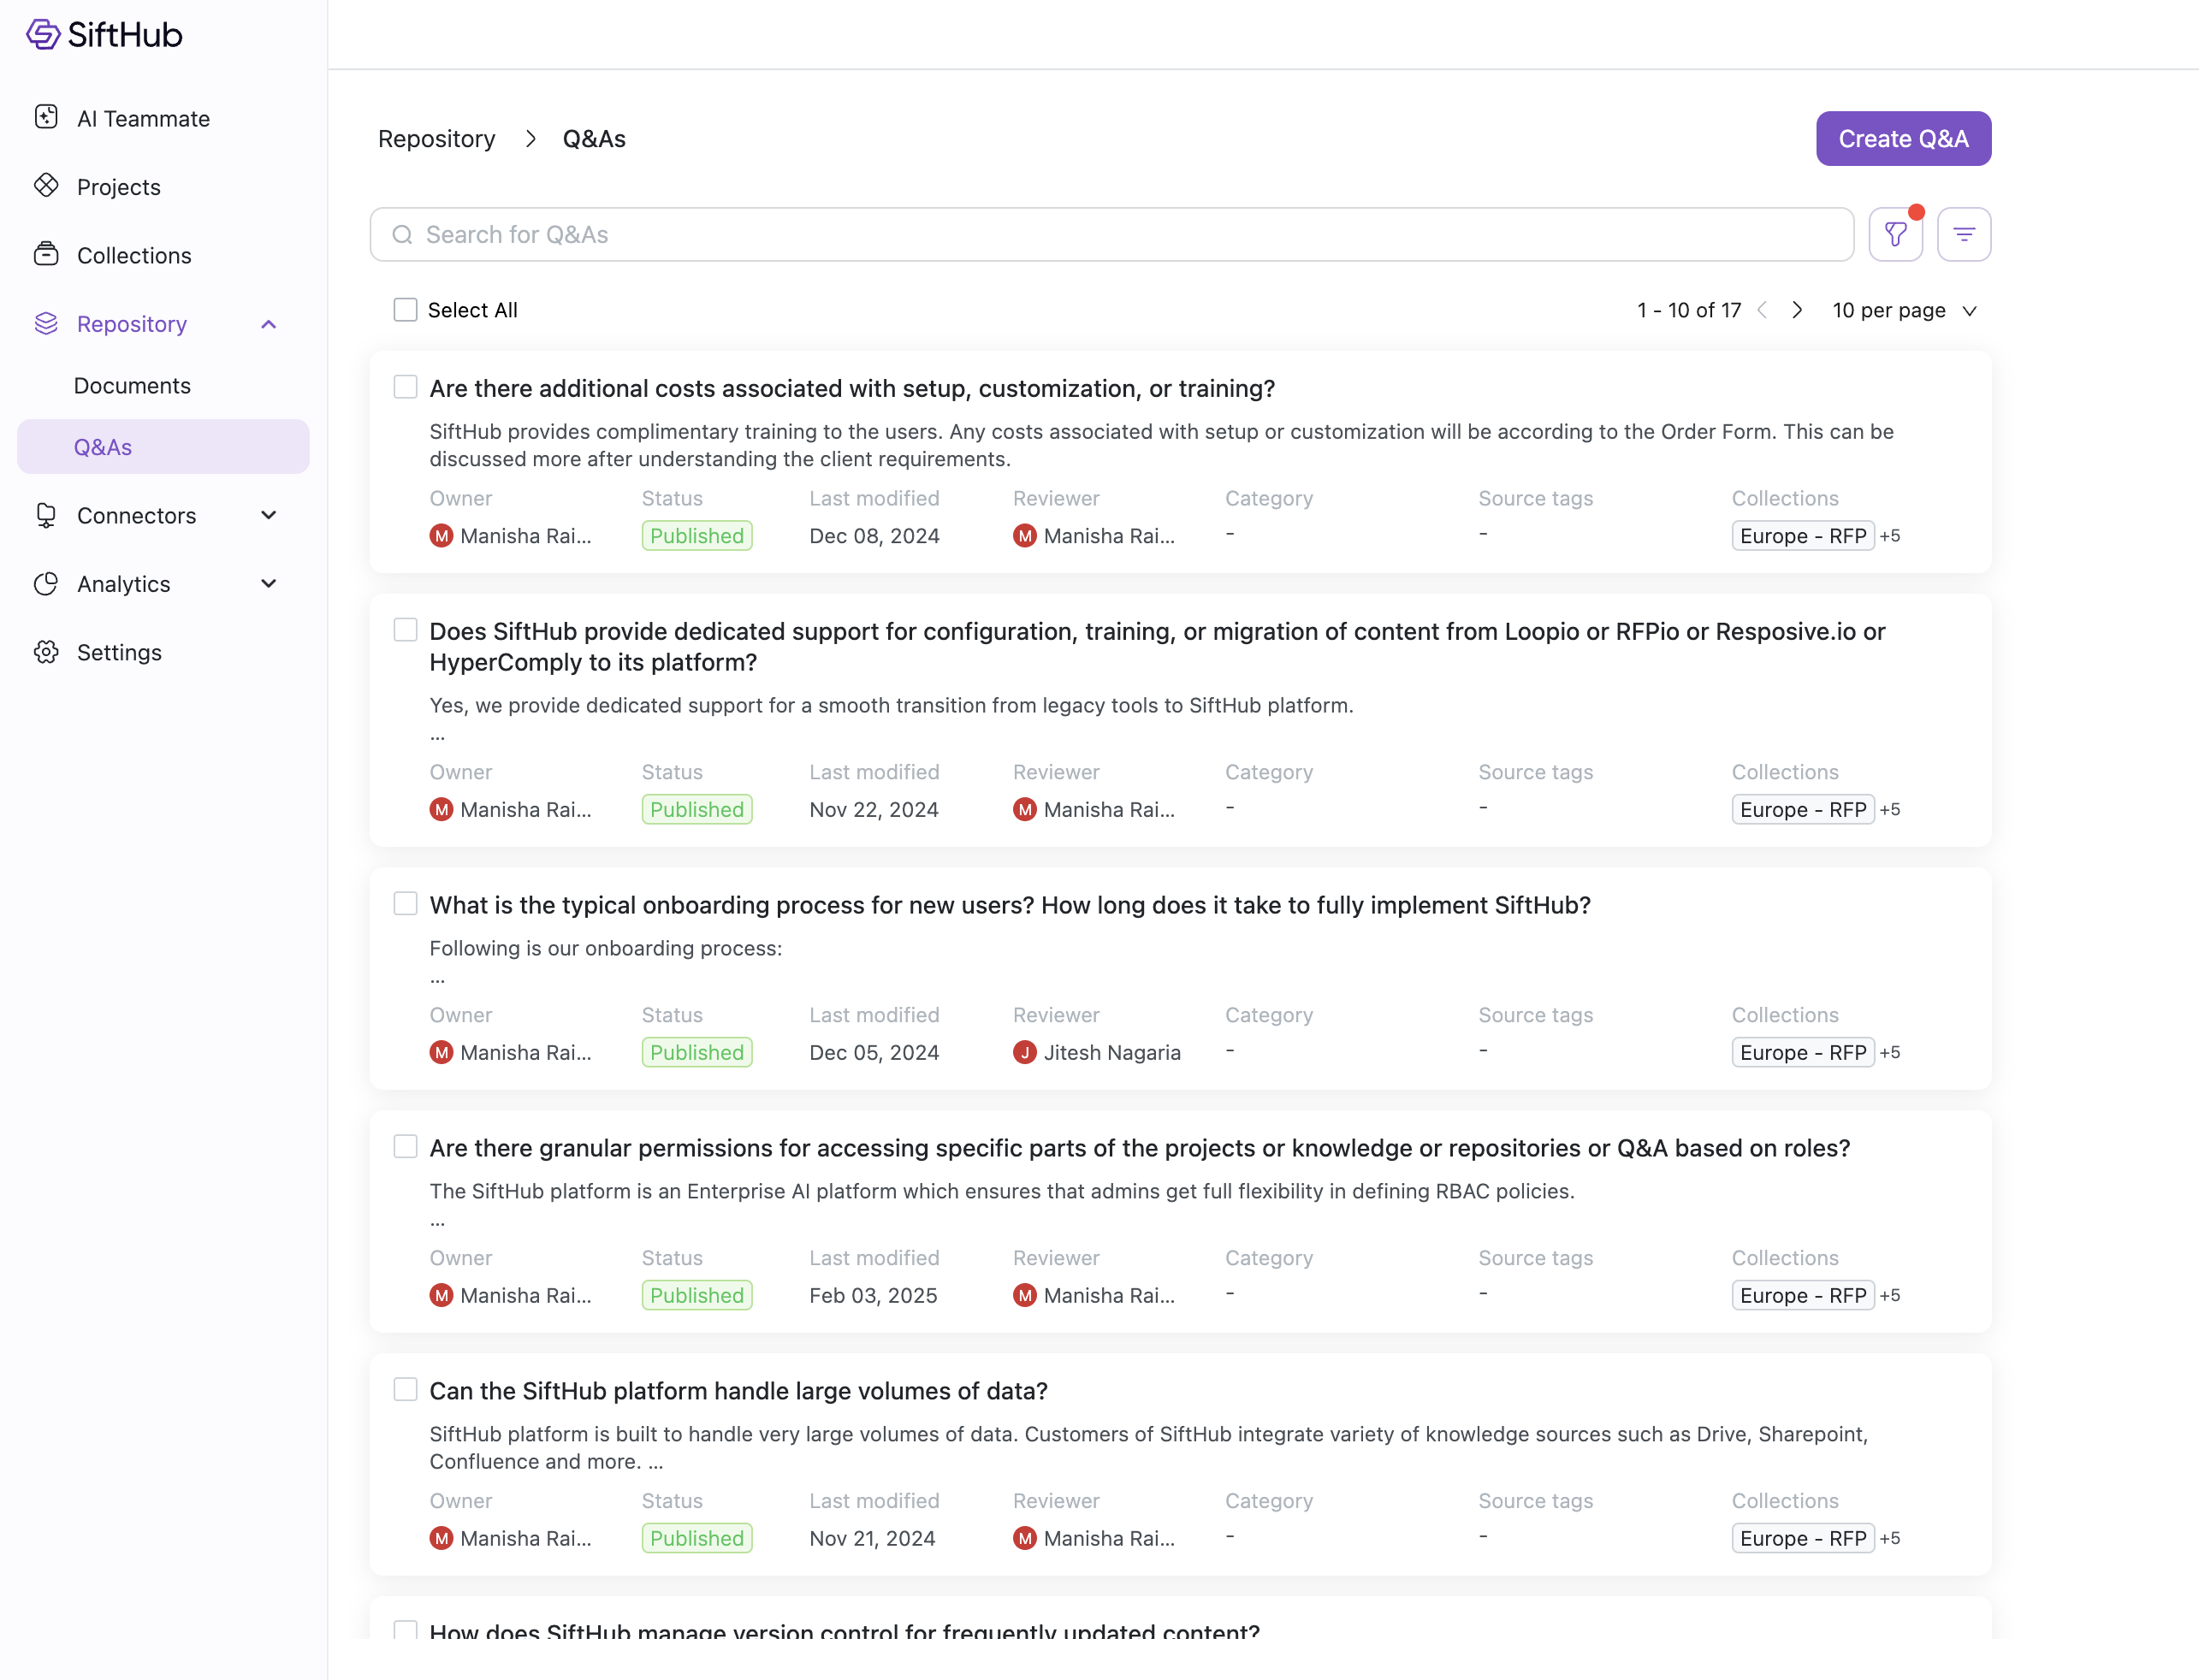Click the SiftHub logo icon
Viewport: 2199px width, 1680px height.
[43, 34]
